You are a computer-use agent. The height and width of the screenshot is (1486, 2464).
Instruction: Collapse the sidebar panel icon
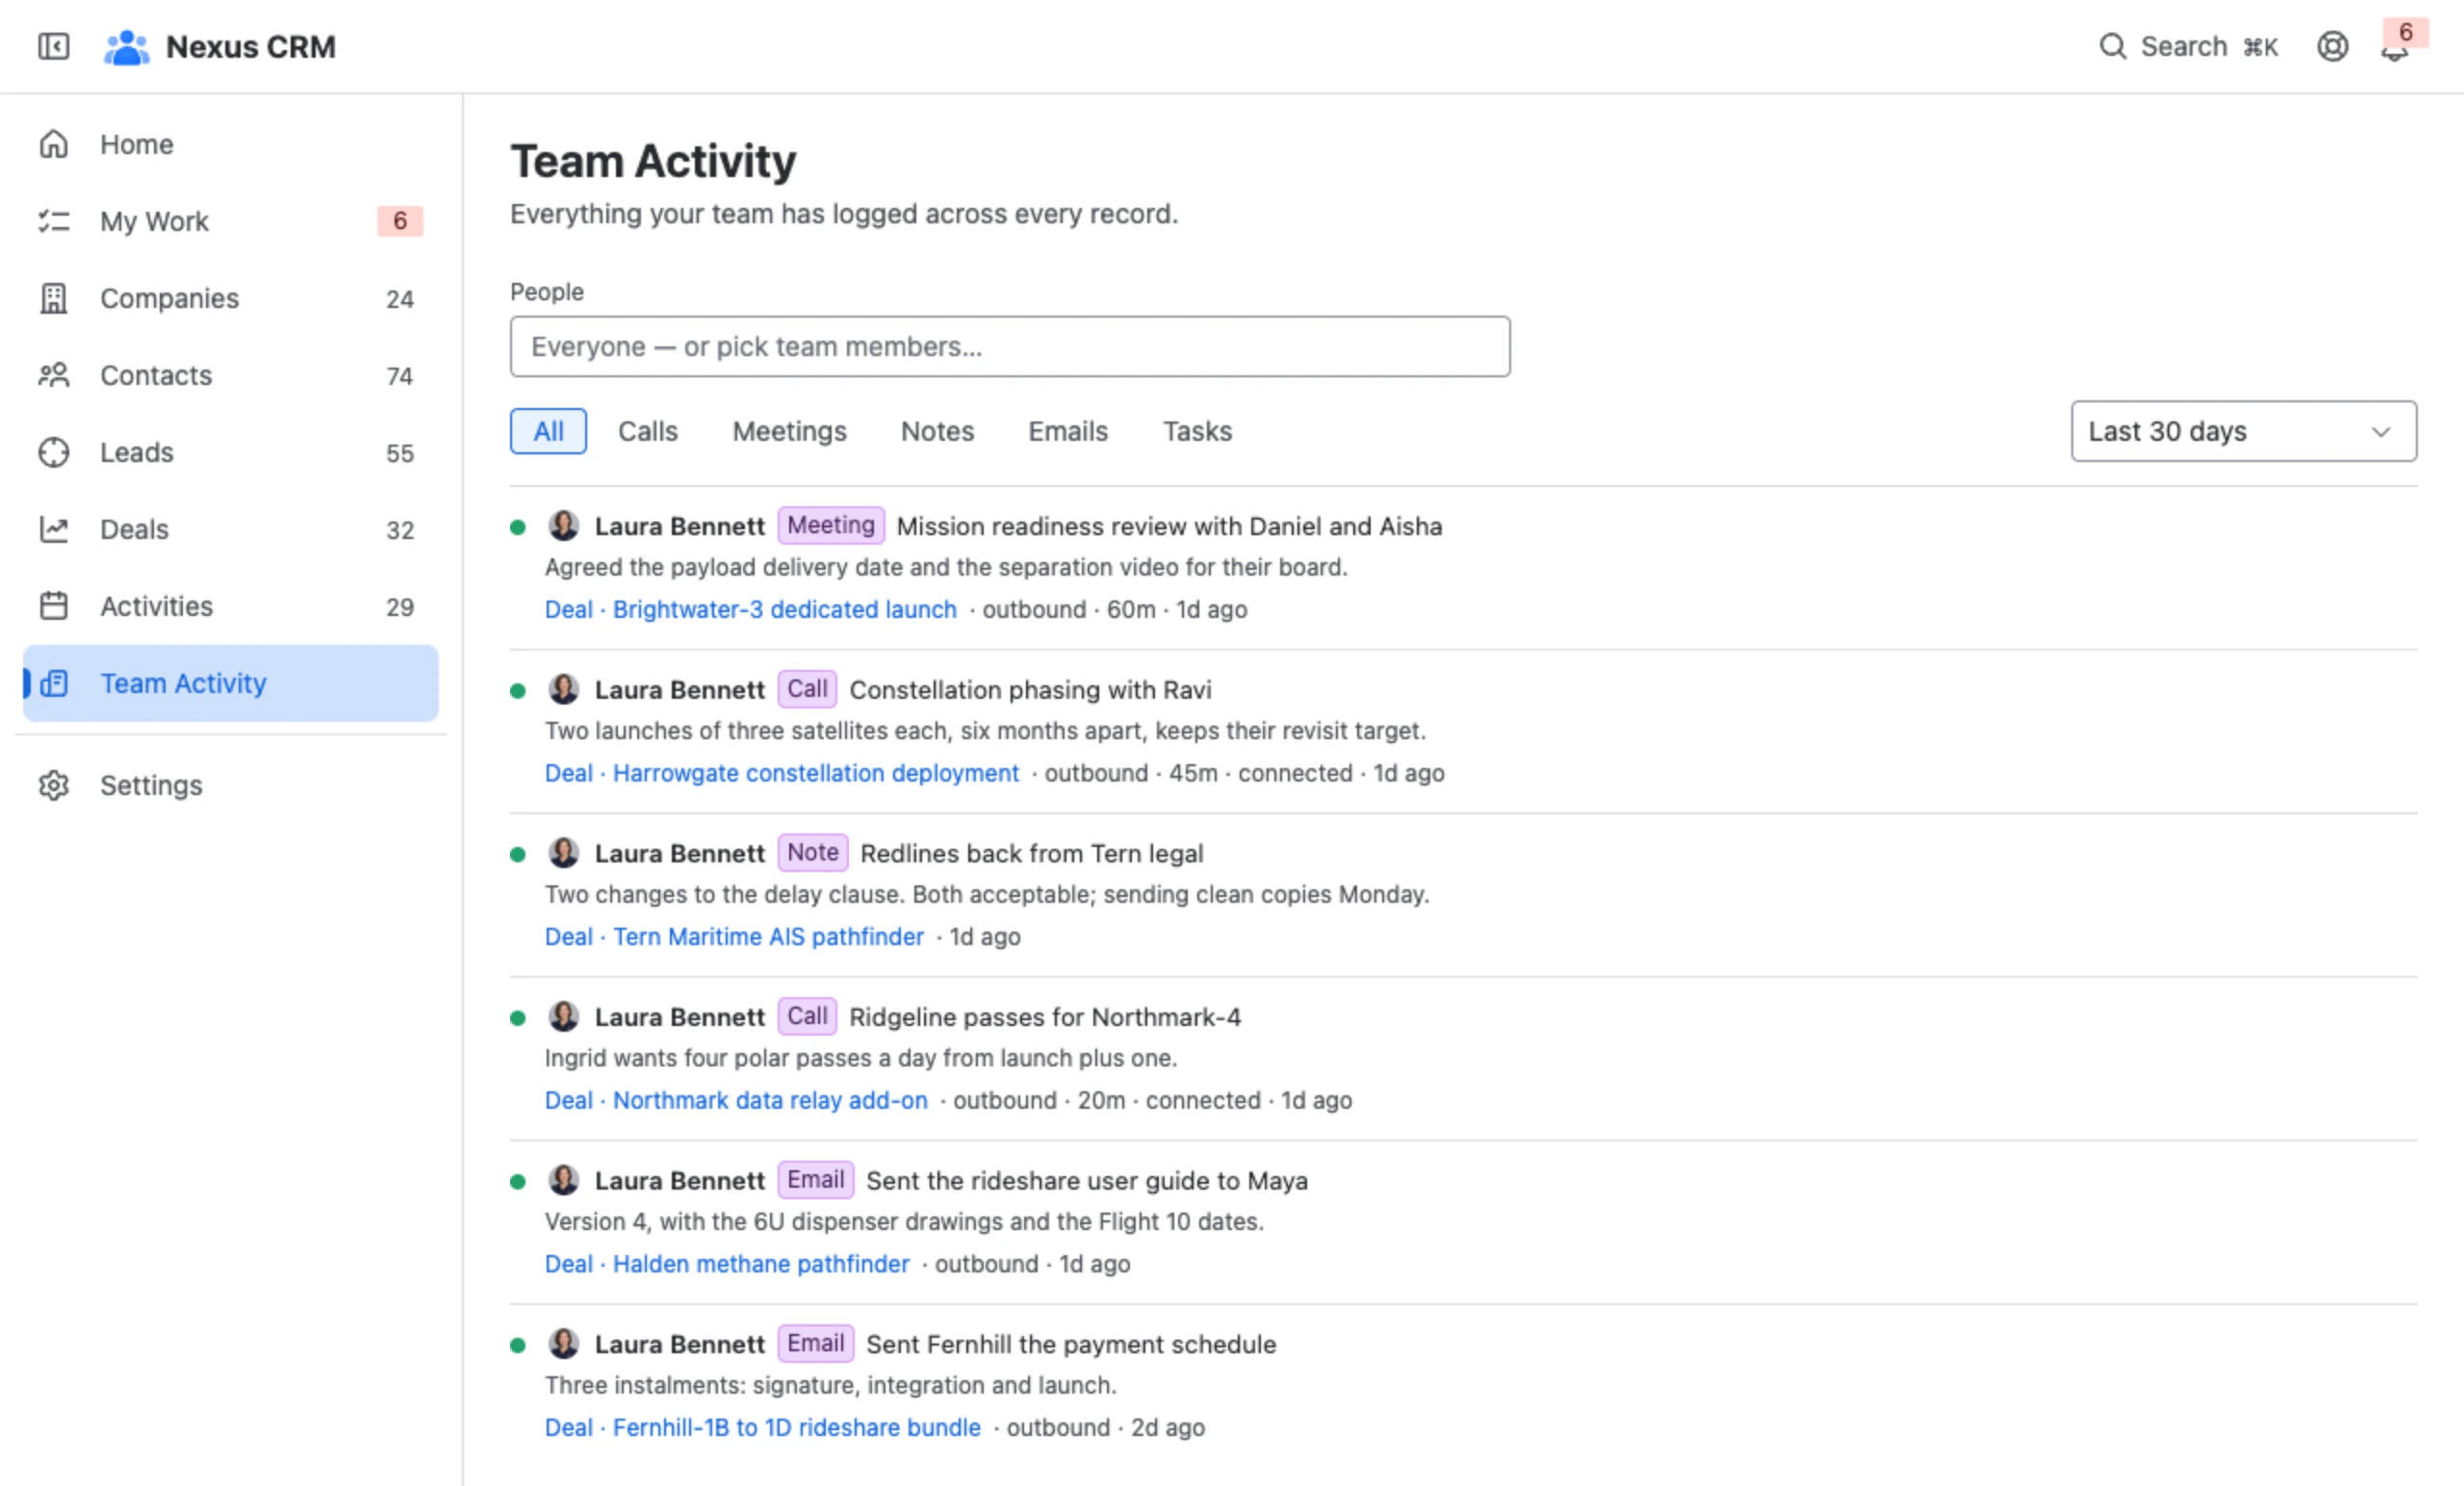54,46
